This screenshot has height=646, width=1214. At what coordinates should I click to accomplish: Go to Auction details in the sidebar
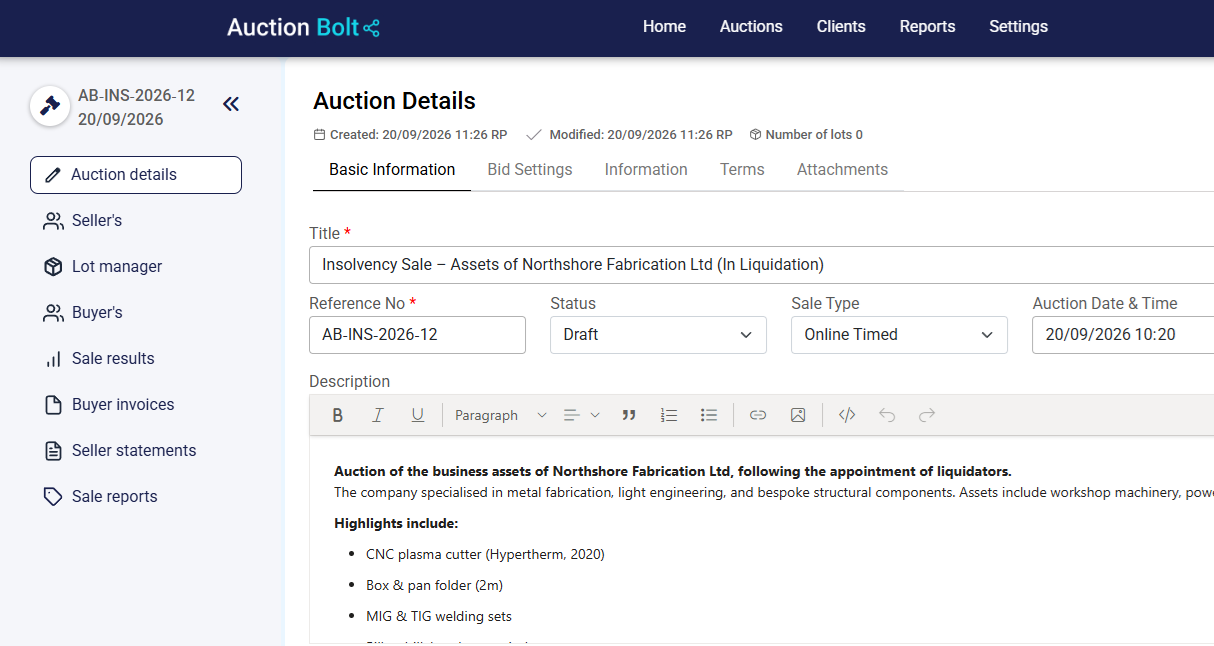point(136,175)
